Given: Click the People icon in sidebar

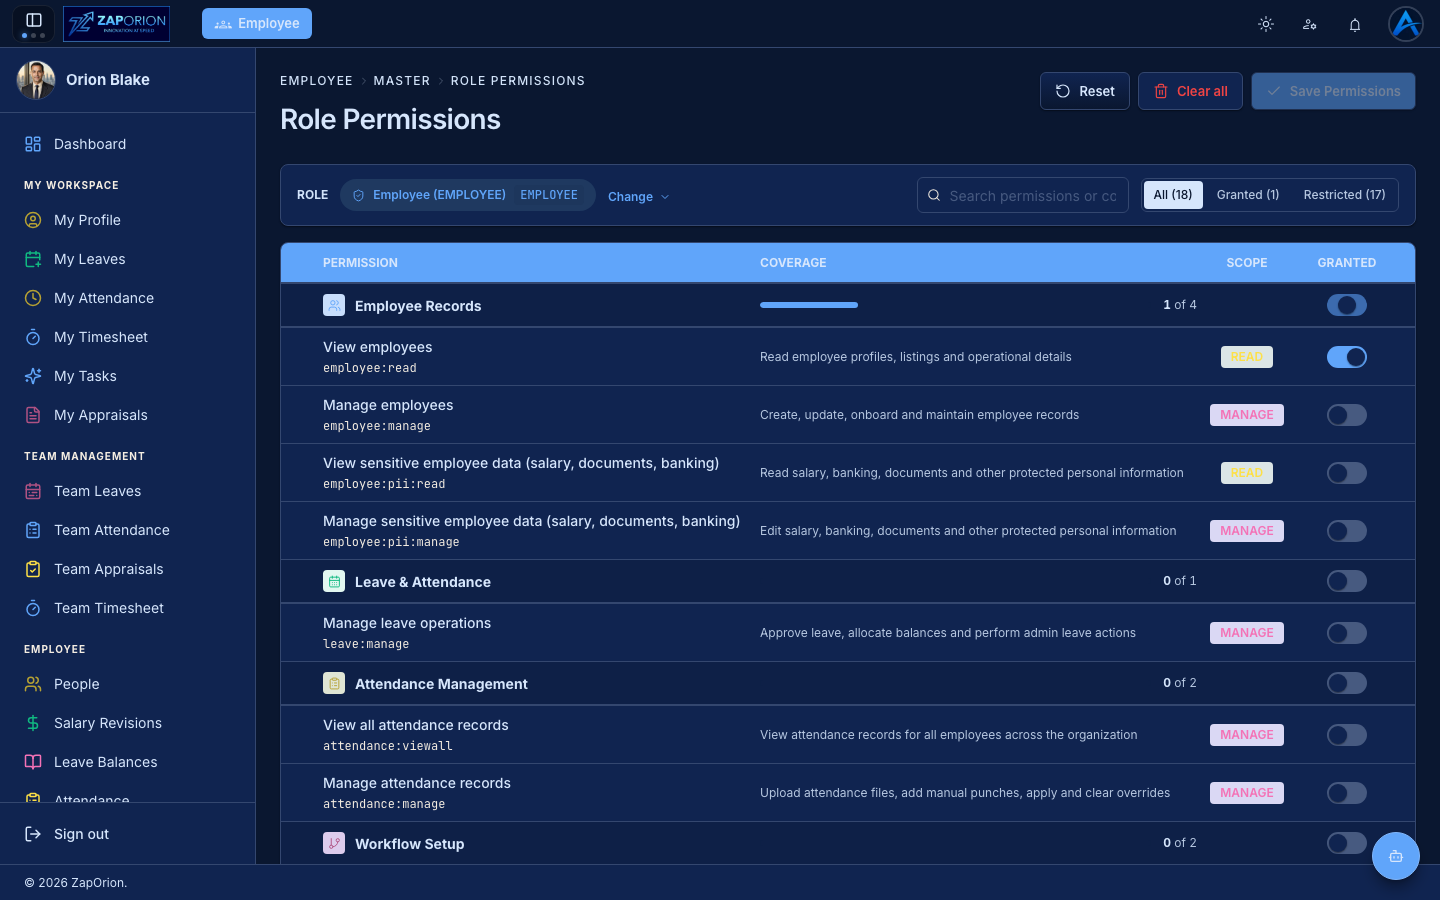Looking at the screenshot, I should [33, 684].
